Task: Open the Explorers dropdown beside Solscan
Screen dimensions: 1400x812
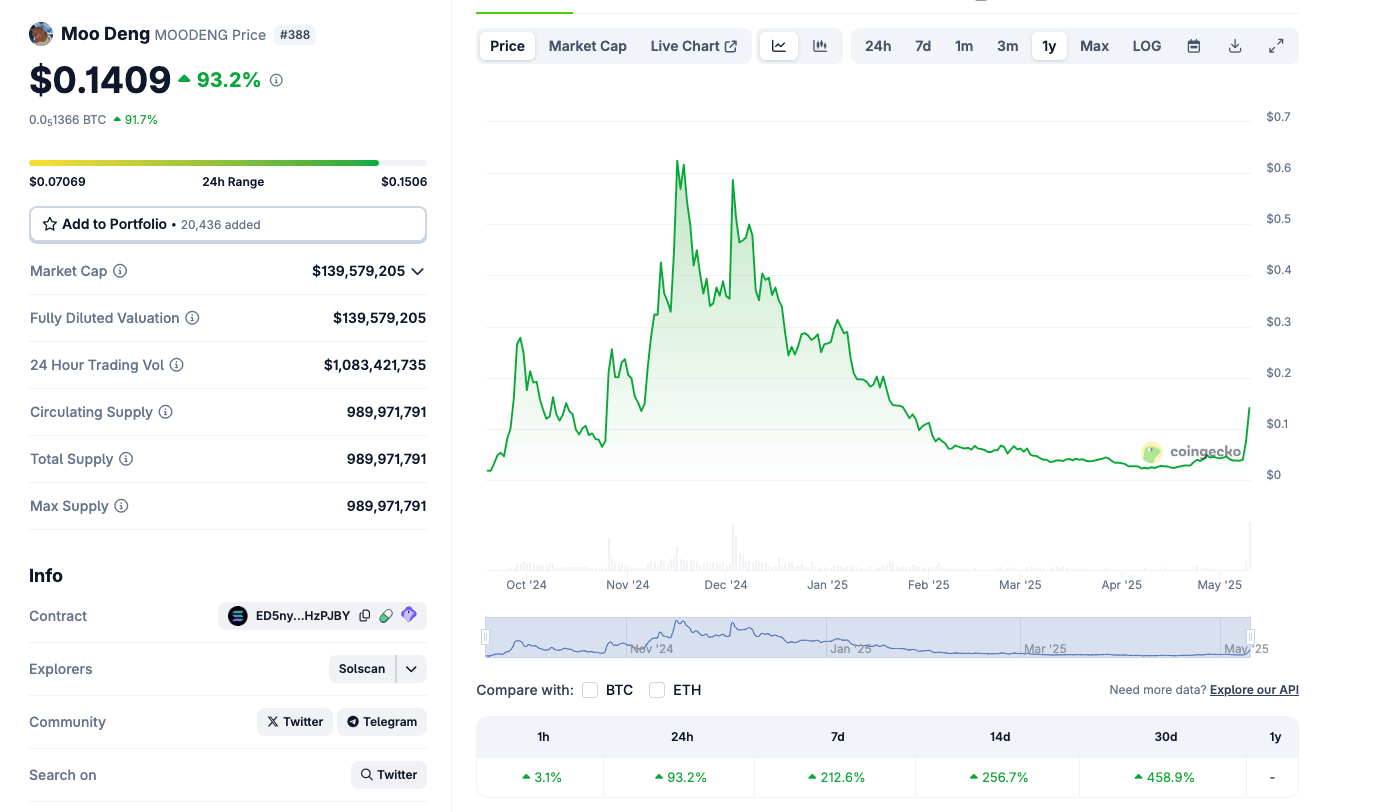Action: pos(411,668)
